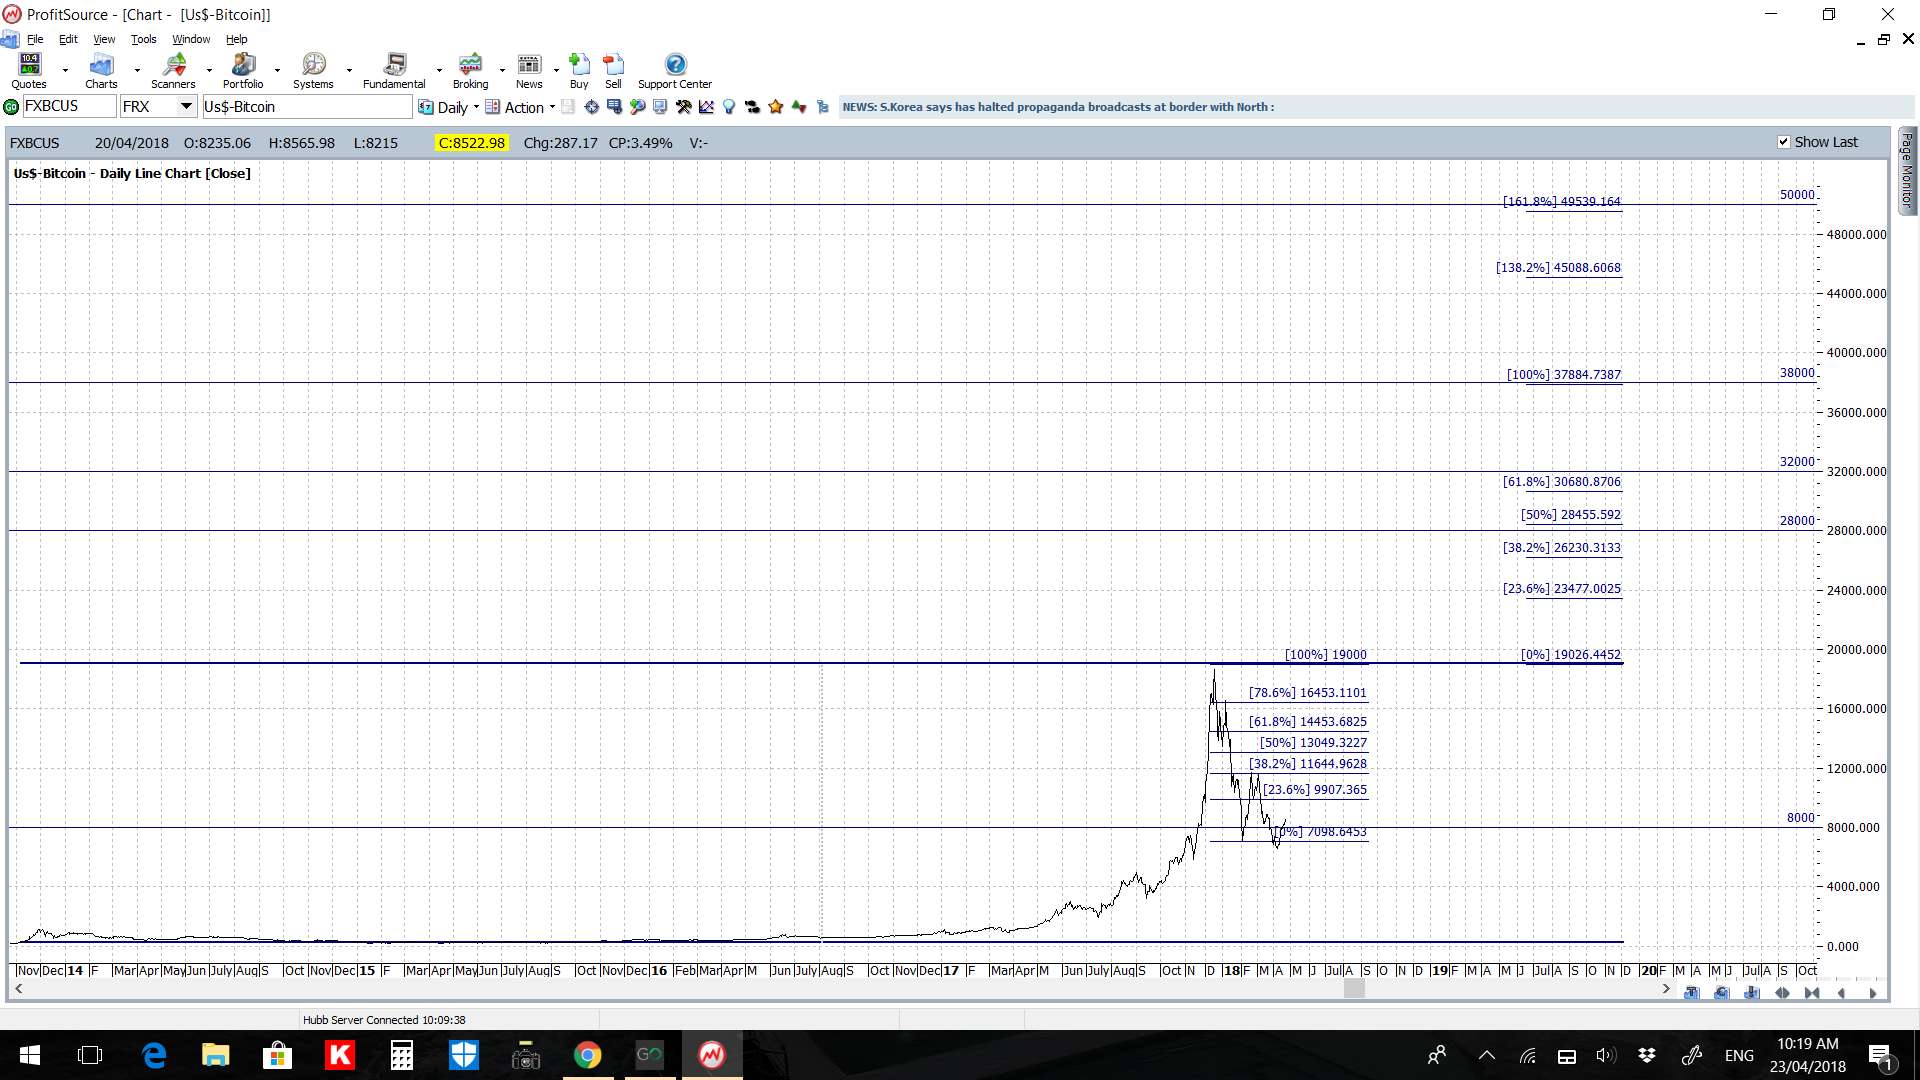Open the View menu

104,39
